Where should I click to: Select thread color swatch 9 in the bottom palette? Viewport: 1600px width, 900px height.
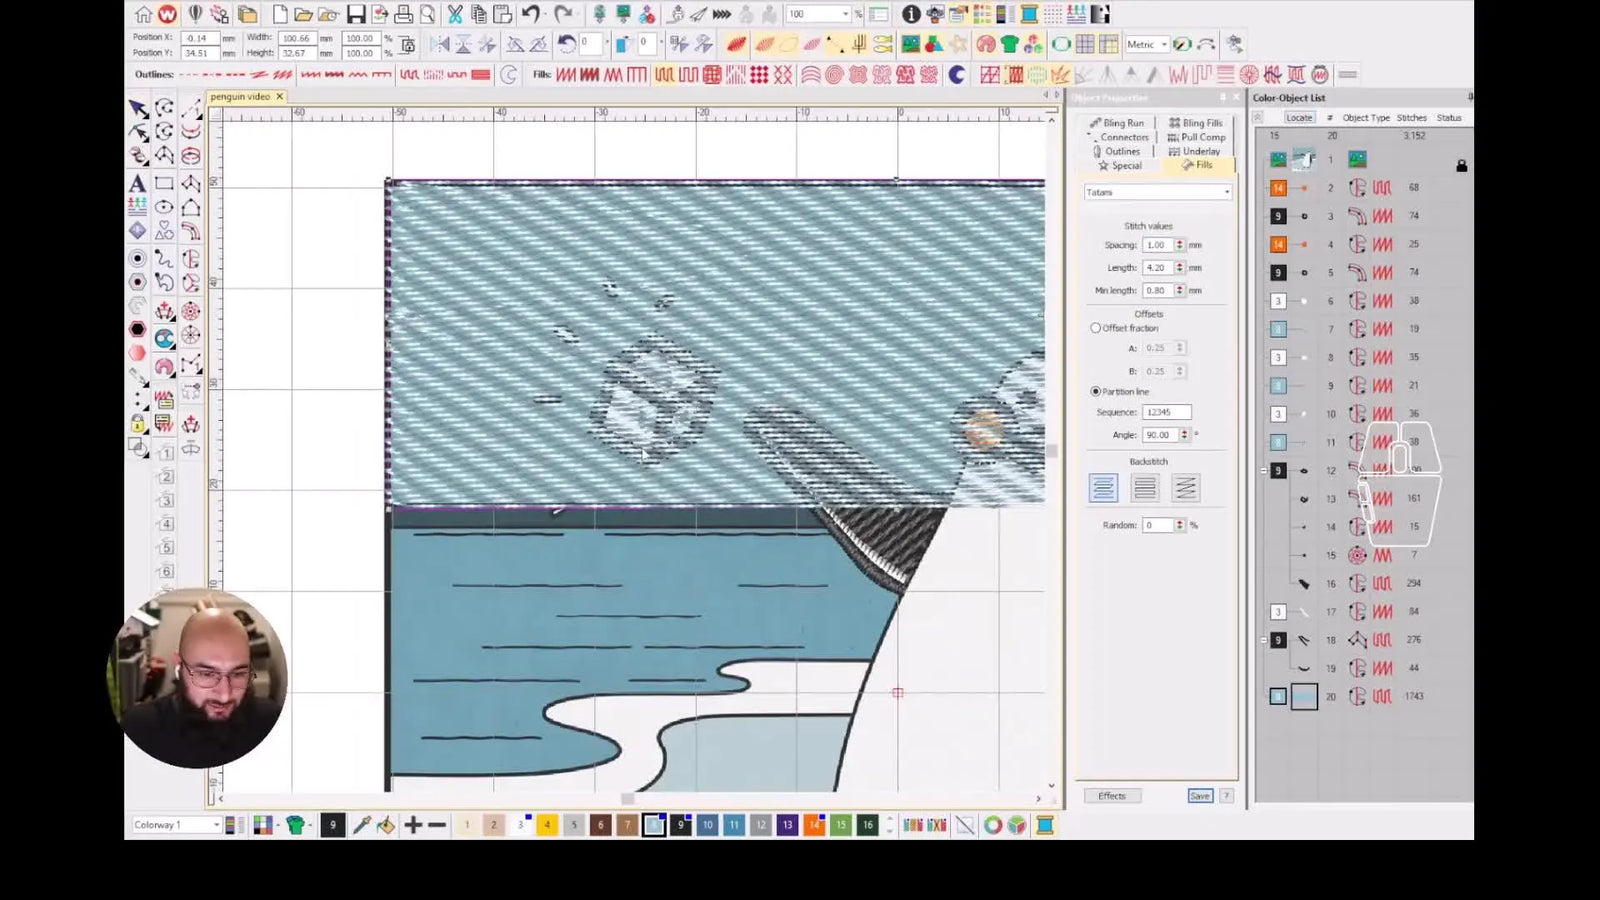[x=681, y=825]
